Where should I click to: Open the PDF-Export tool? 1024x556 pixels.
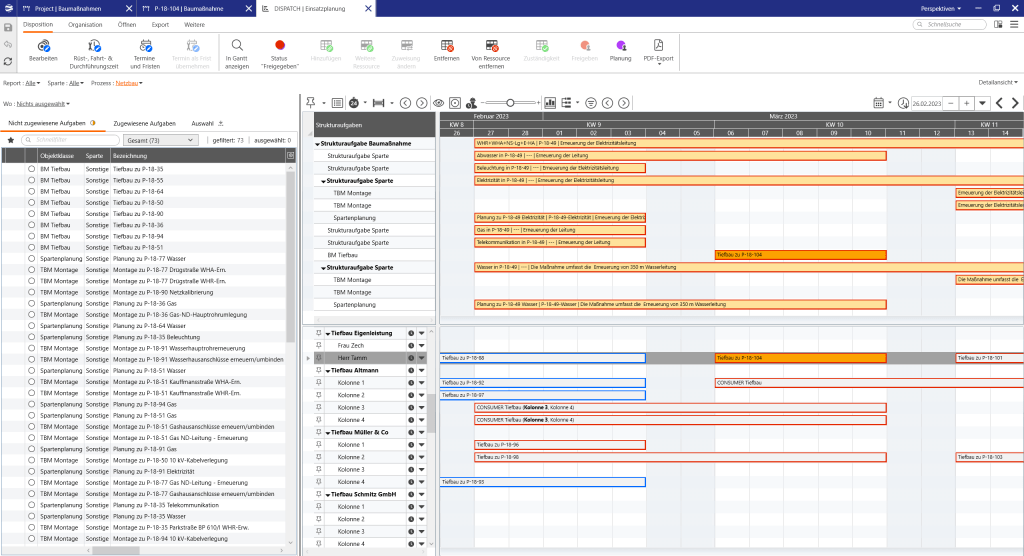click(x=659, y=46)
